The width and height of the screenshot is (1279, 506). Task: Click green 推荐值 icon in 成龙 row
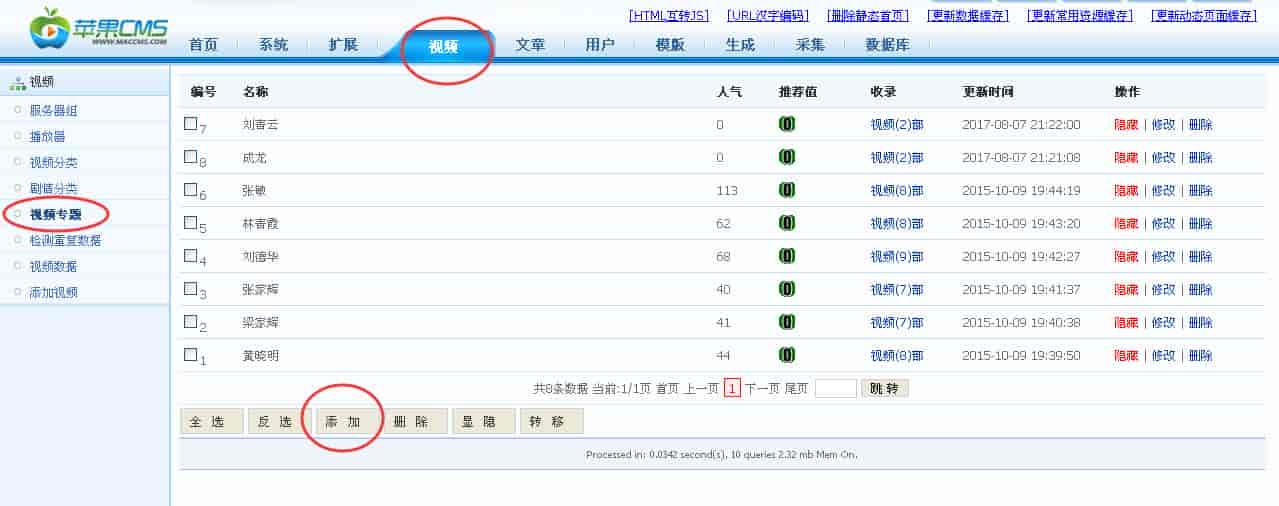pyautogui.click(x=787, y=157)
